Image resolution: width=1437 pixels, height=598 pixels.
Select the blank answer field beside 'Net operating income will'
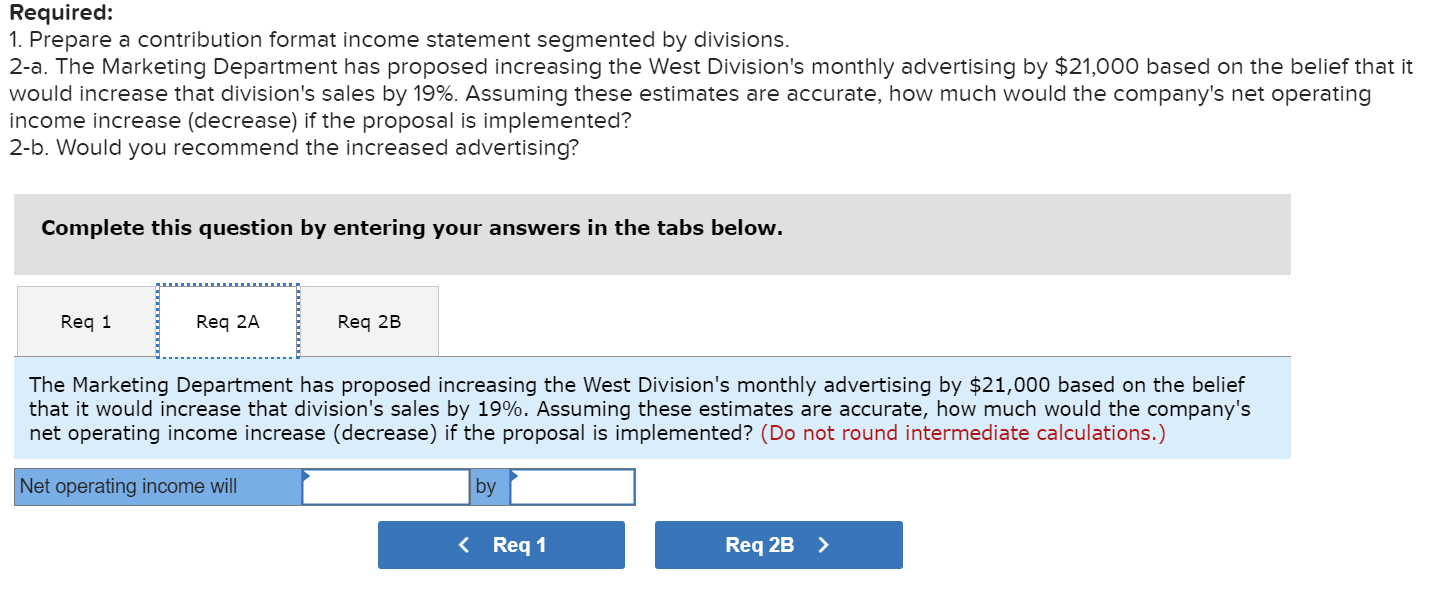(386, 487)
